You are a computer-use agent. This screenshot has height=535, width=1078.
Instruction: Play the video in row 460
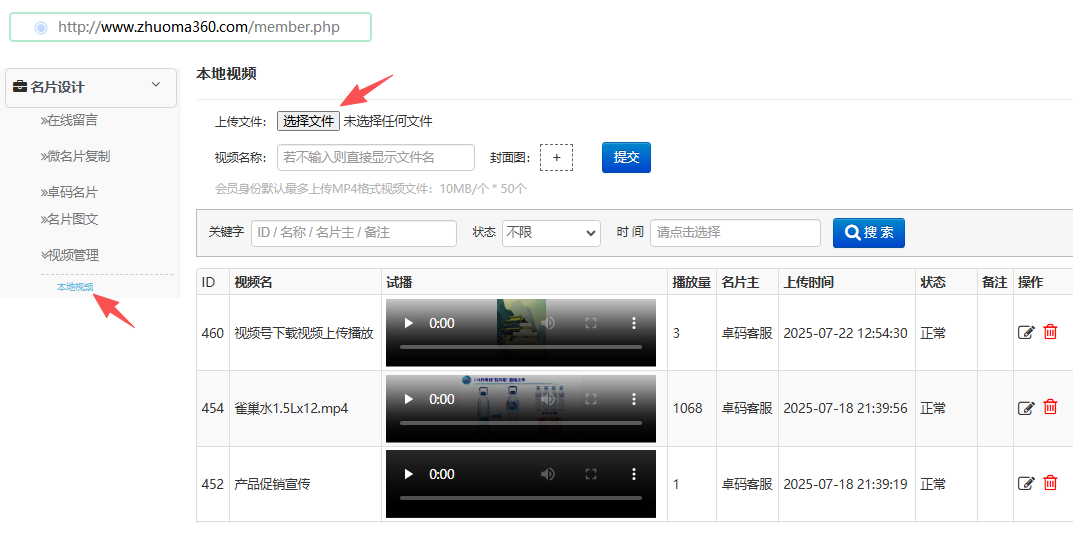pos(408,323)
